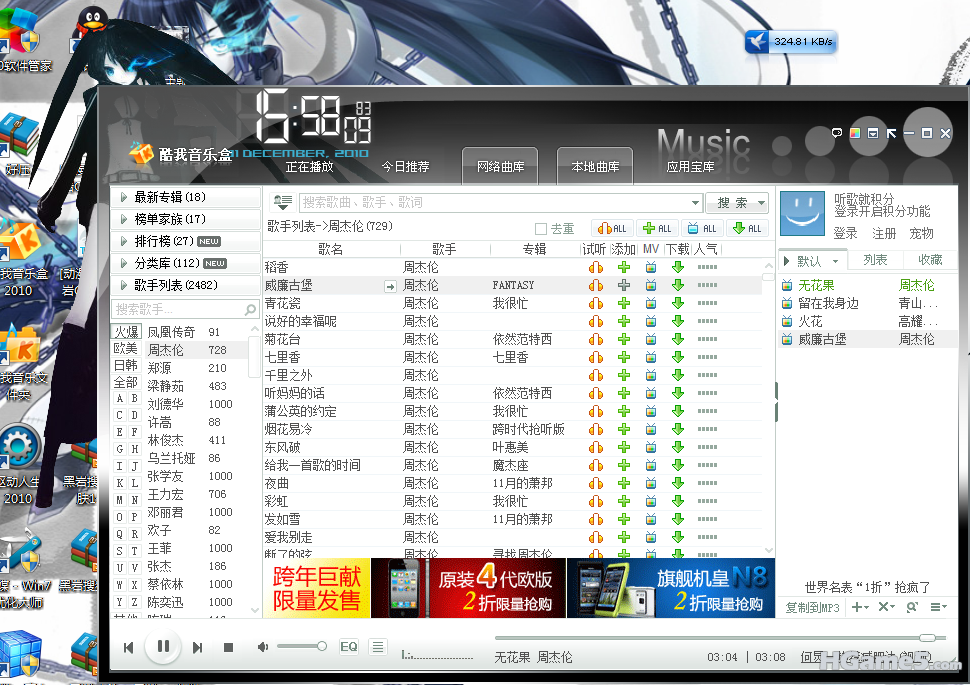Add 稻香 to playlist with plus icon
Viewport: 970px width, 685px height.
click(624, 267)
